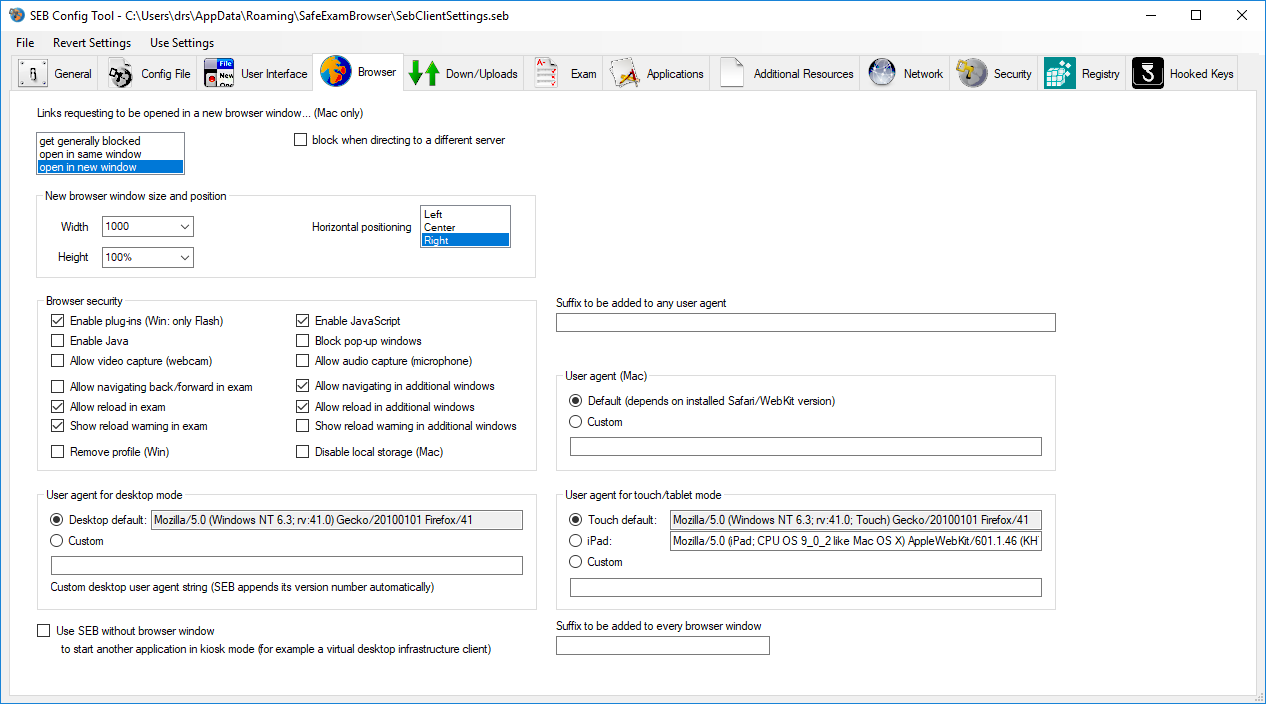The height and width of the screenshot is (704, 1266).
Task: Choose Right horizontal positioning
Action: tap(465, 240)
